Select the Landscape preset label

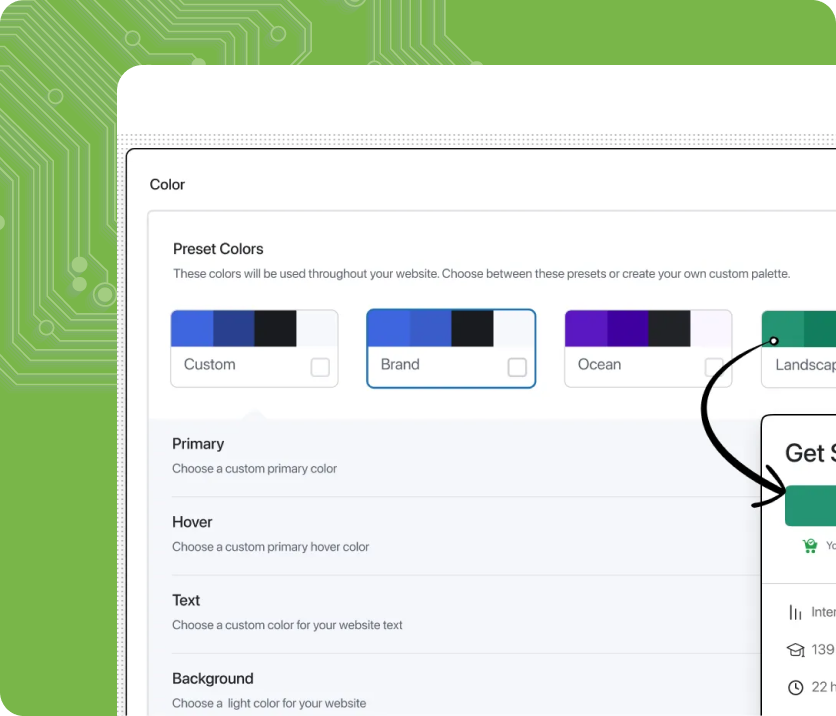click(805, 365)
